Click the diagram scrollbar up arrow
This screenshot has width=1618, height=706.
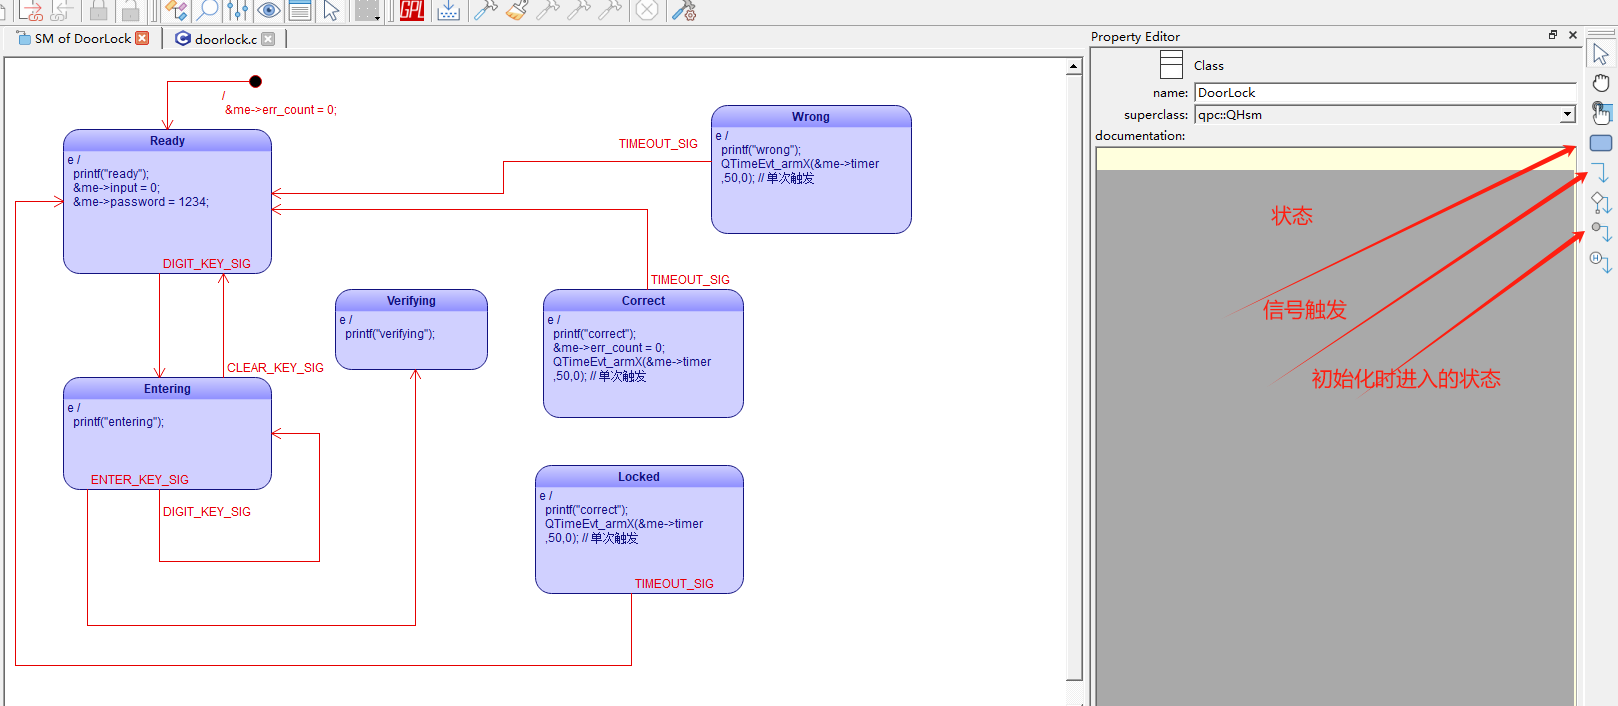tap(1074, 67)
